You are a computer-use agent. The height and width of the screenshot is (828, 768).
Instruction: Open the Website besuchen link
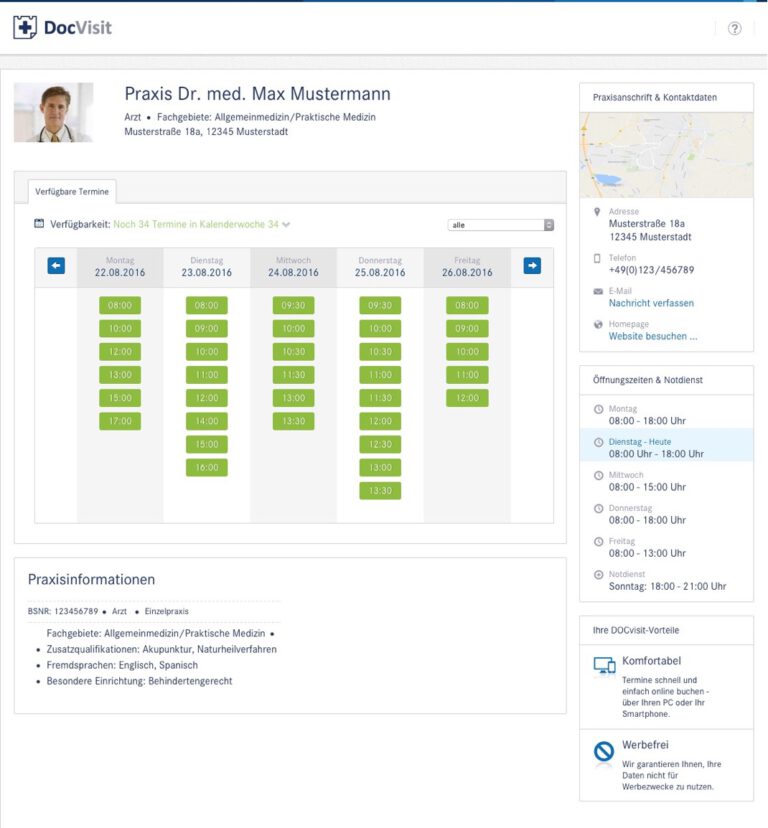click(x=653, y=337)
